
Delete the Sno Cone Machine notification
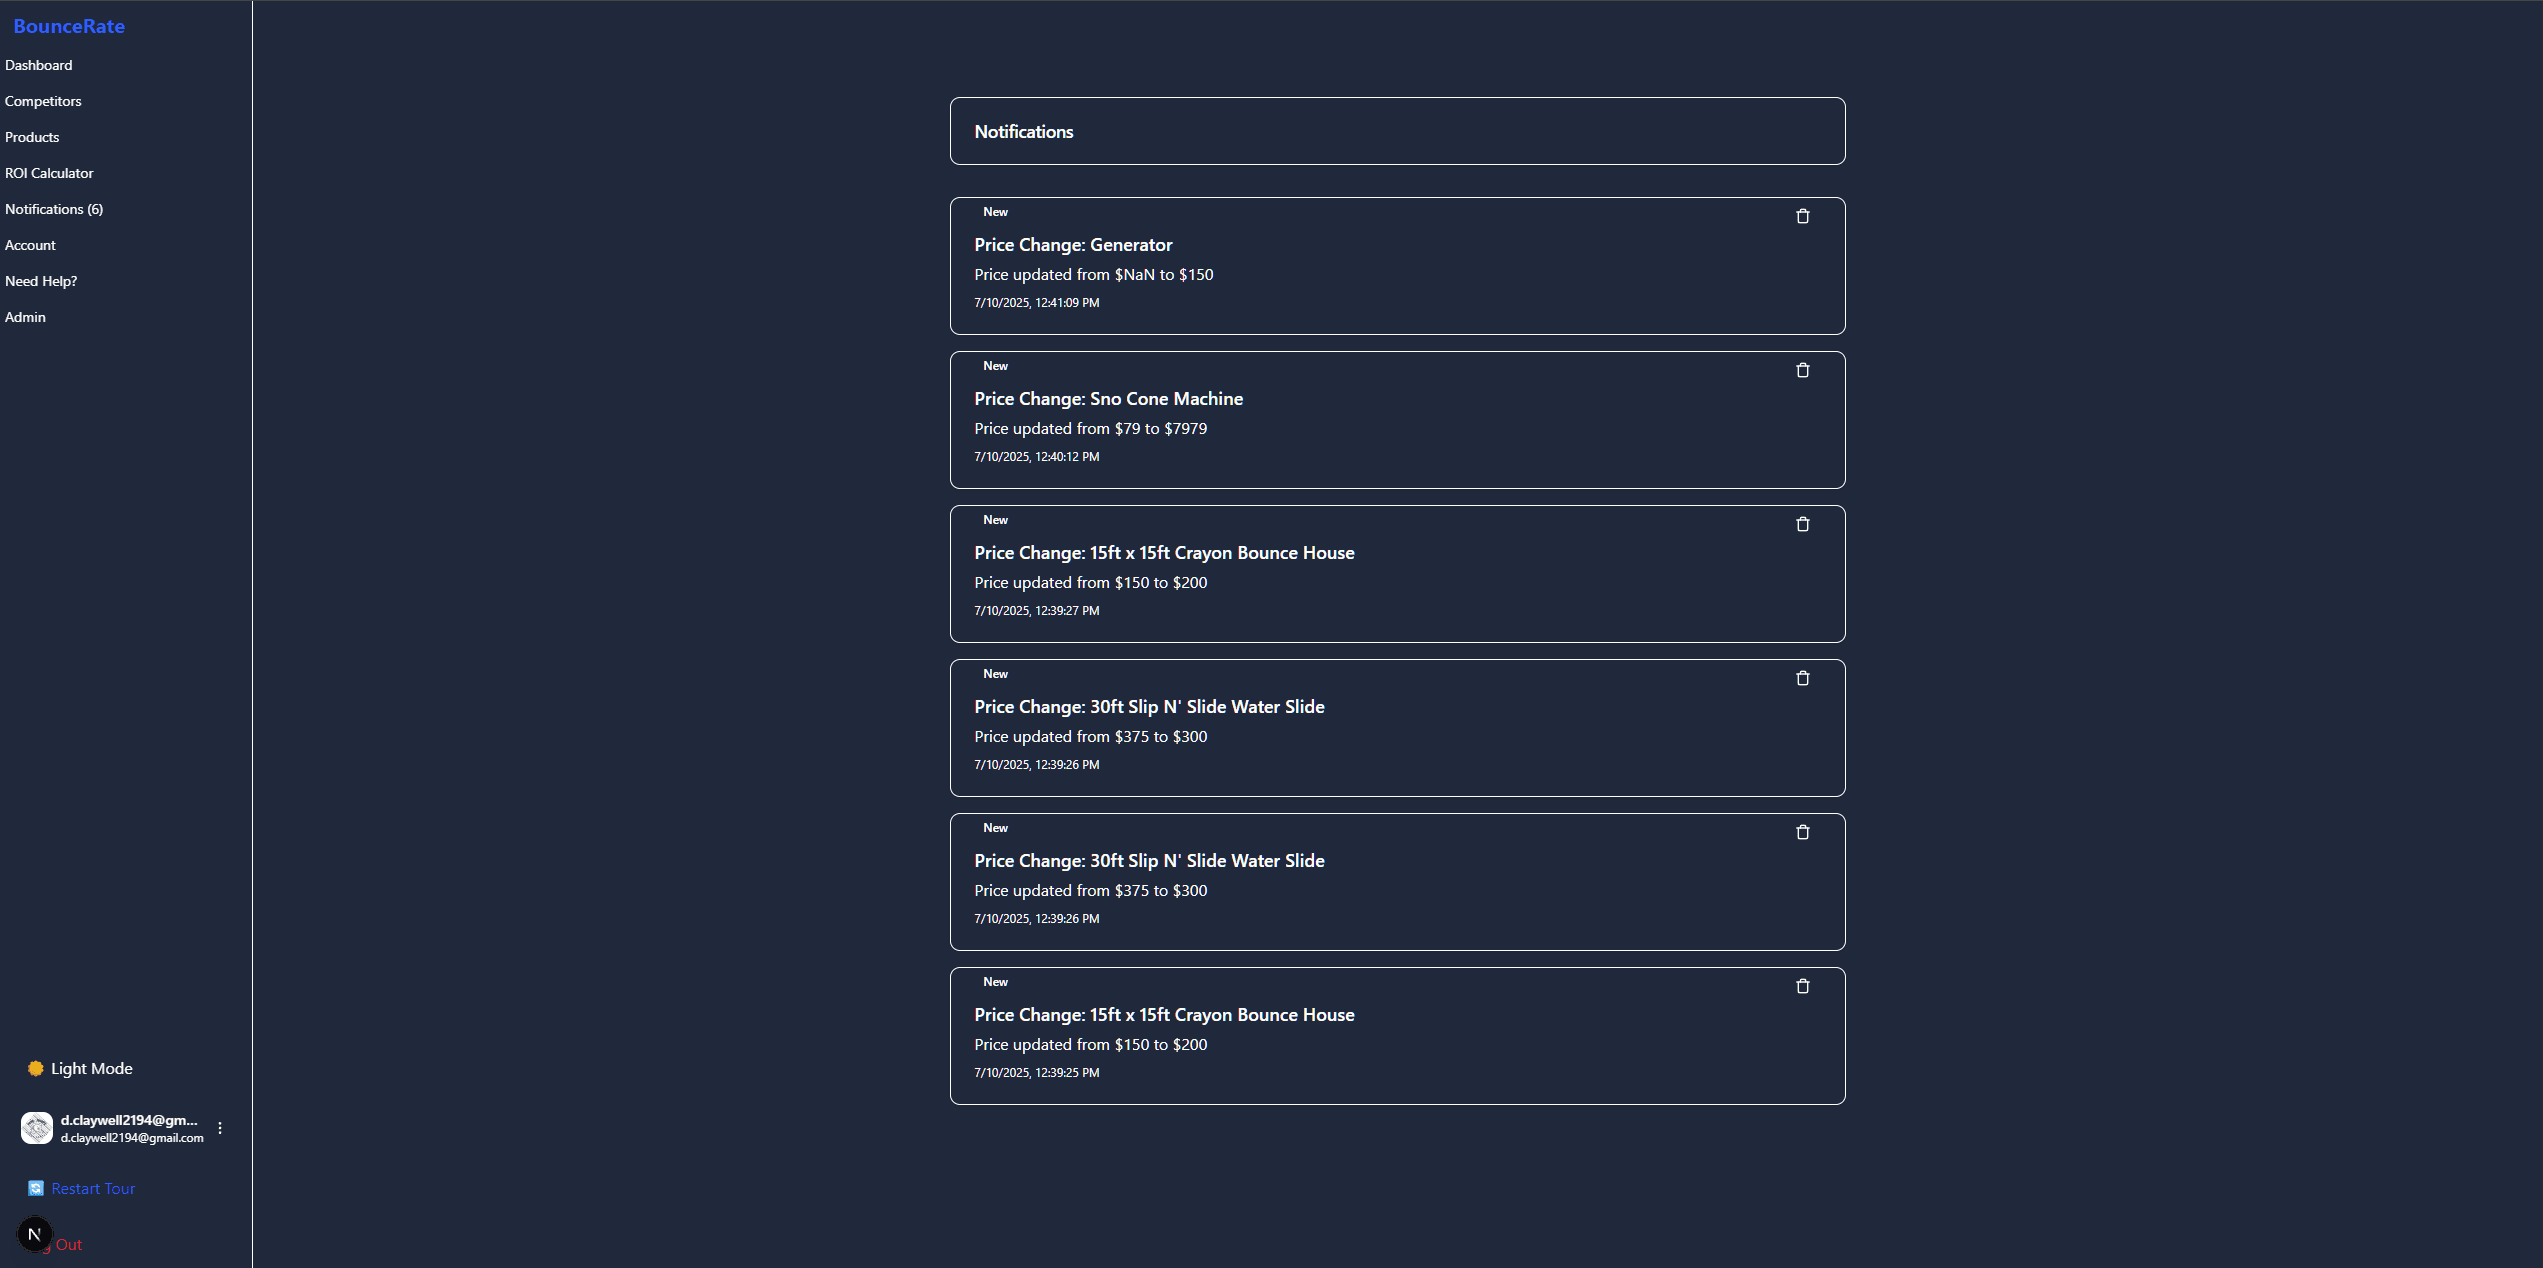(x=1802, y=370)
